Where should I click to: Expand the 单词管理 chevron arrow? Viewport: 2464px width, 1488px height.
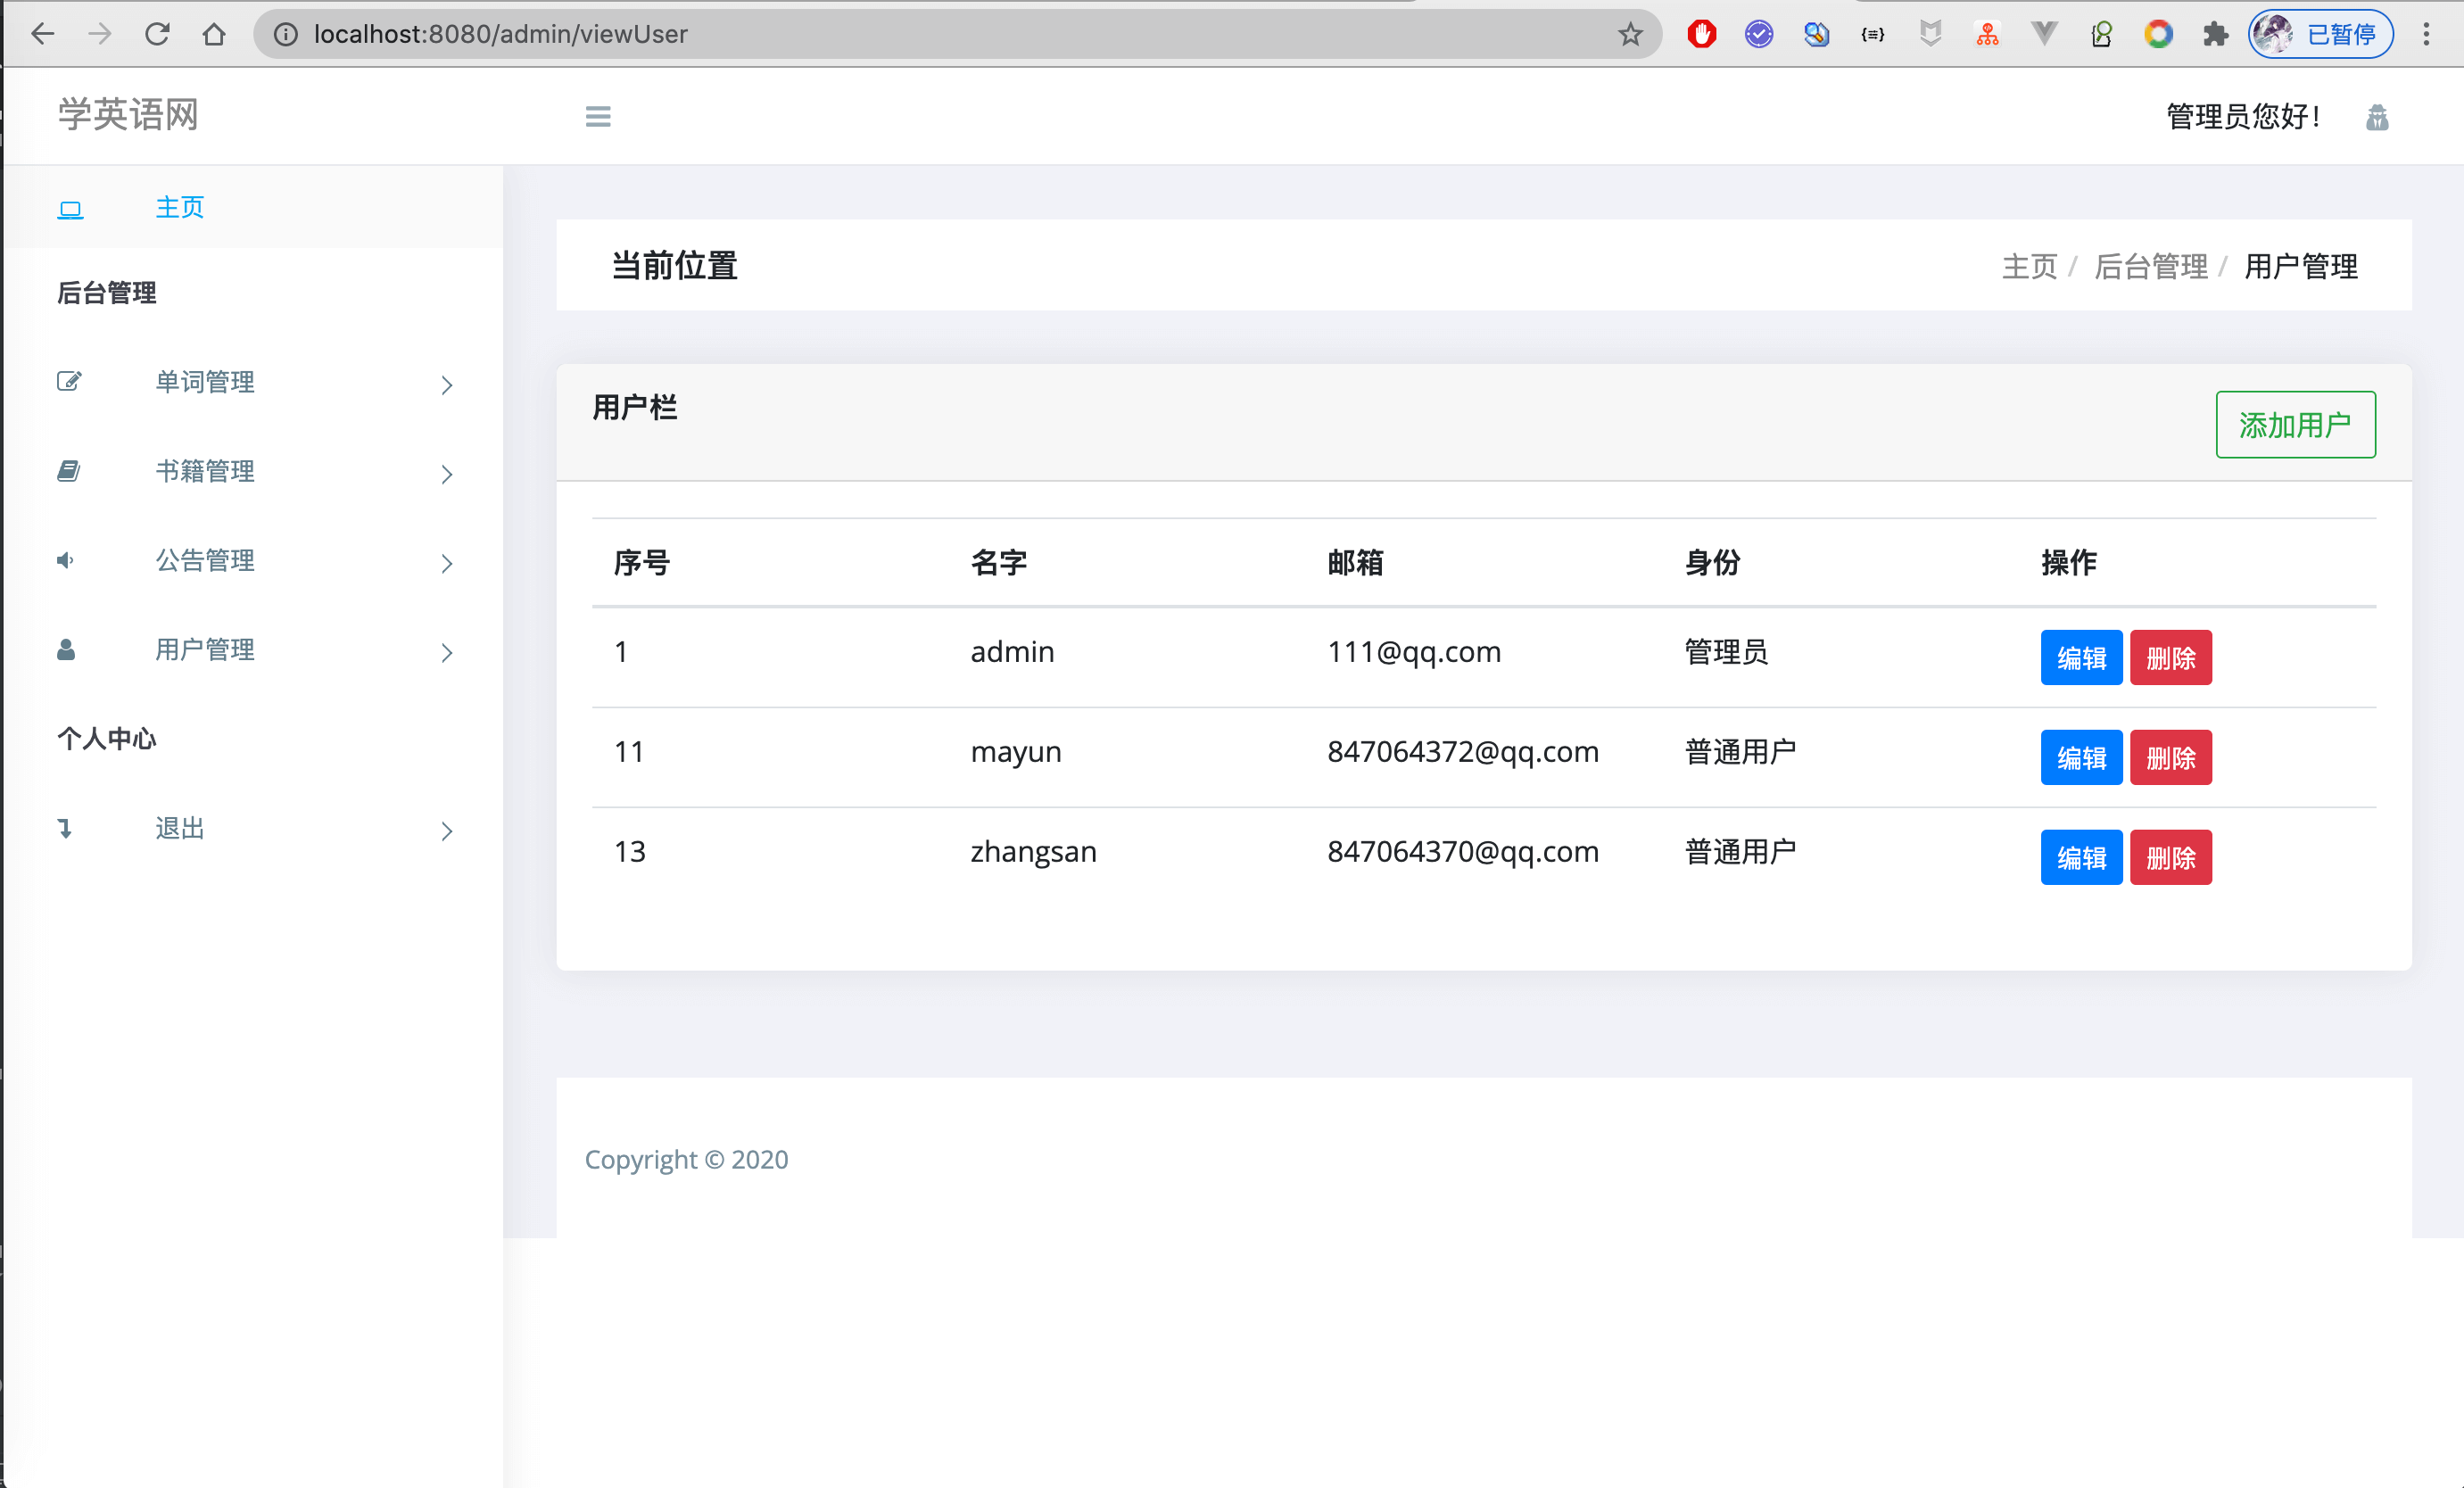tap(446, 385)
